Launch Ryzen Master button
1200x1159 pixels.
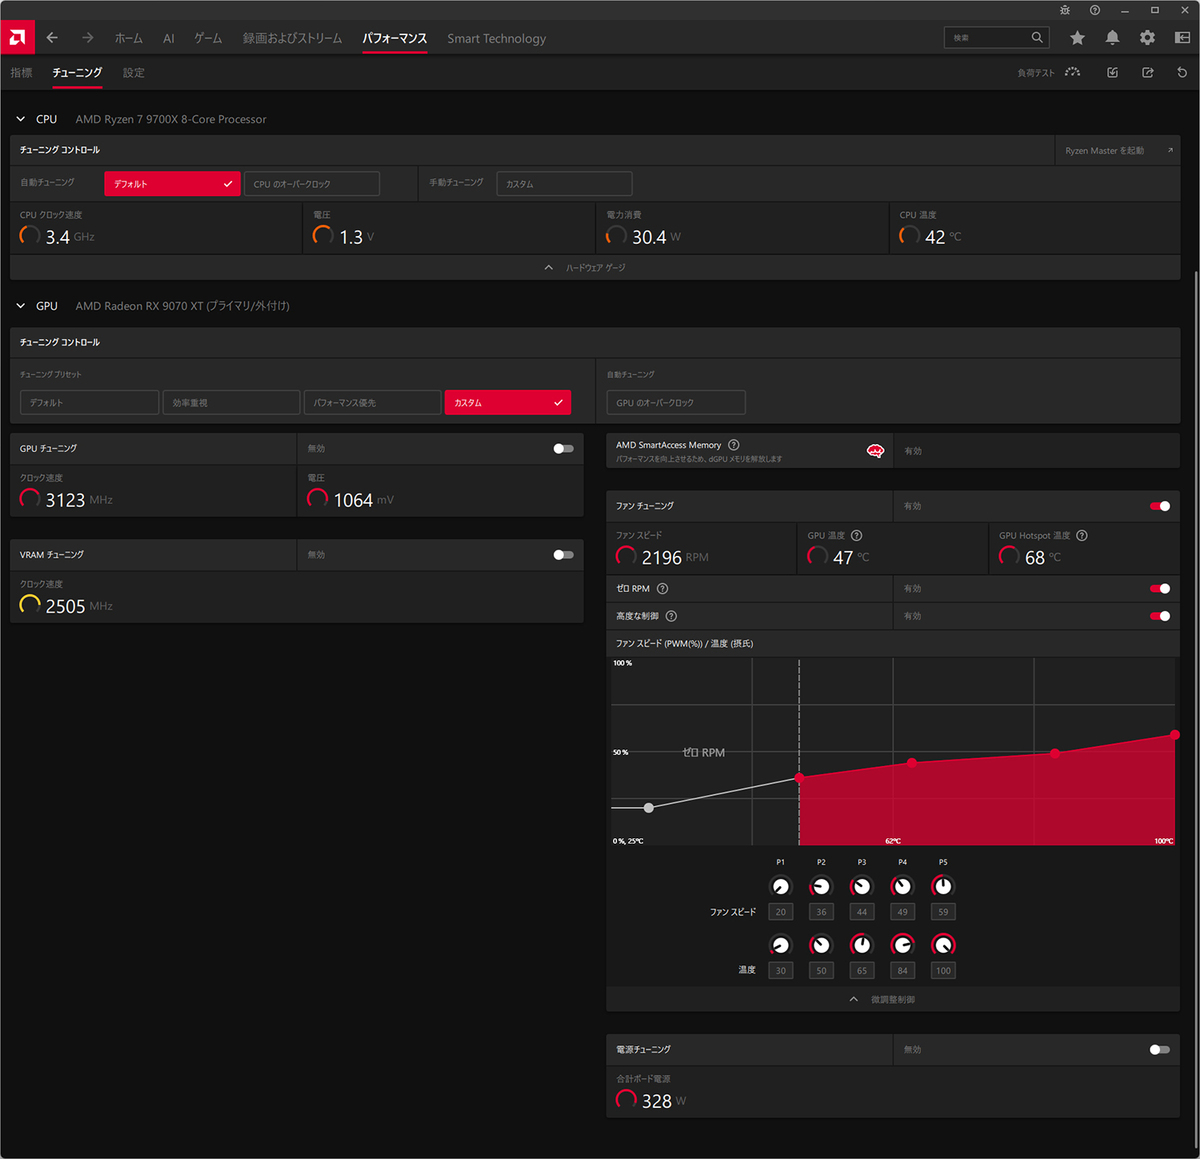click(x=1118, y=150)
